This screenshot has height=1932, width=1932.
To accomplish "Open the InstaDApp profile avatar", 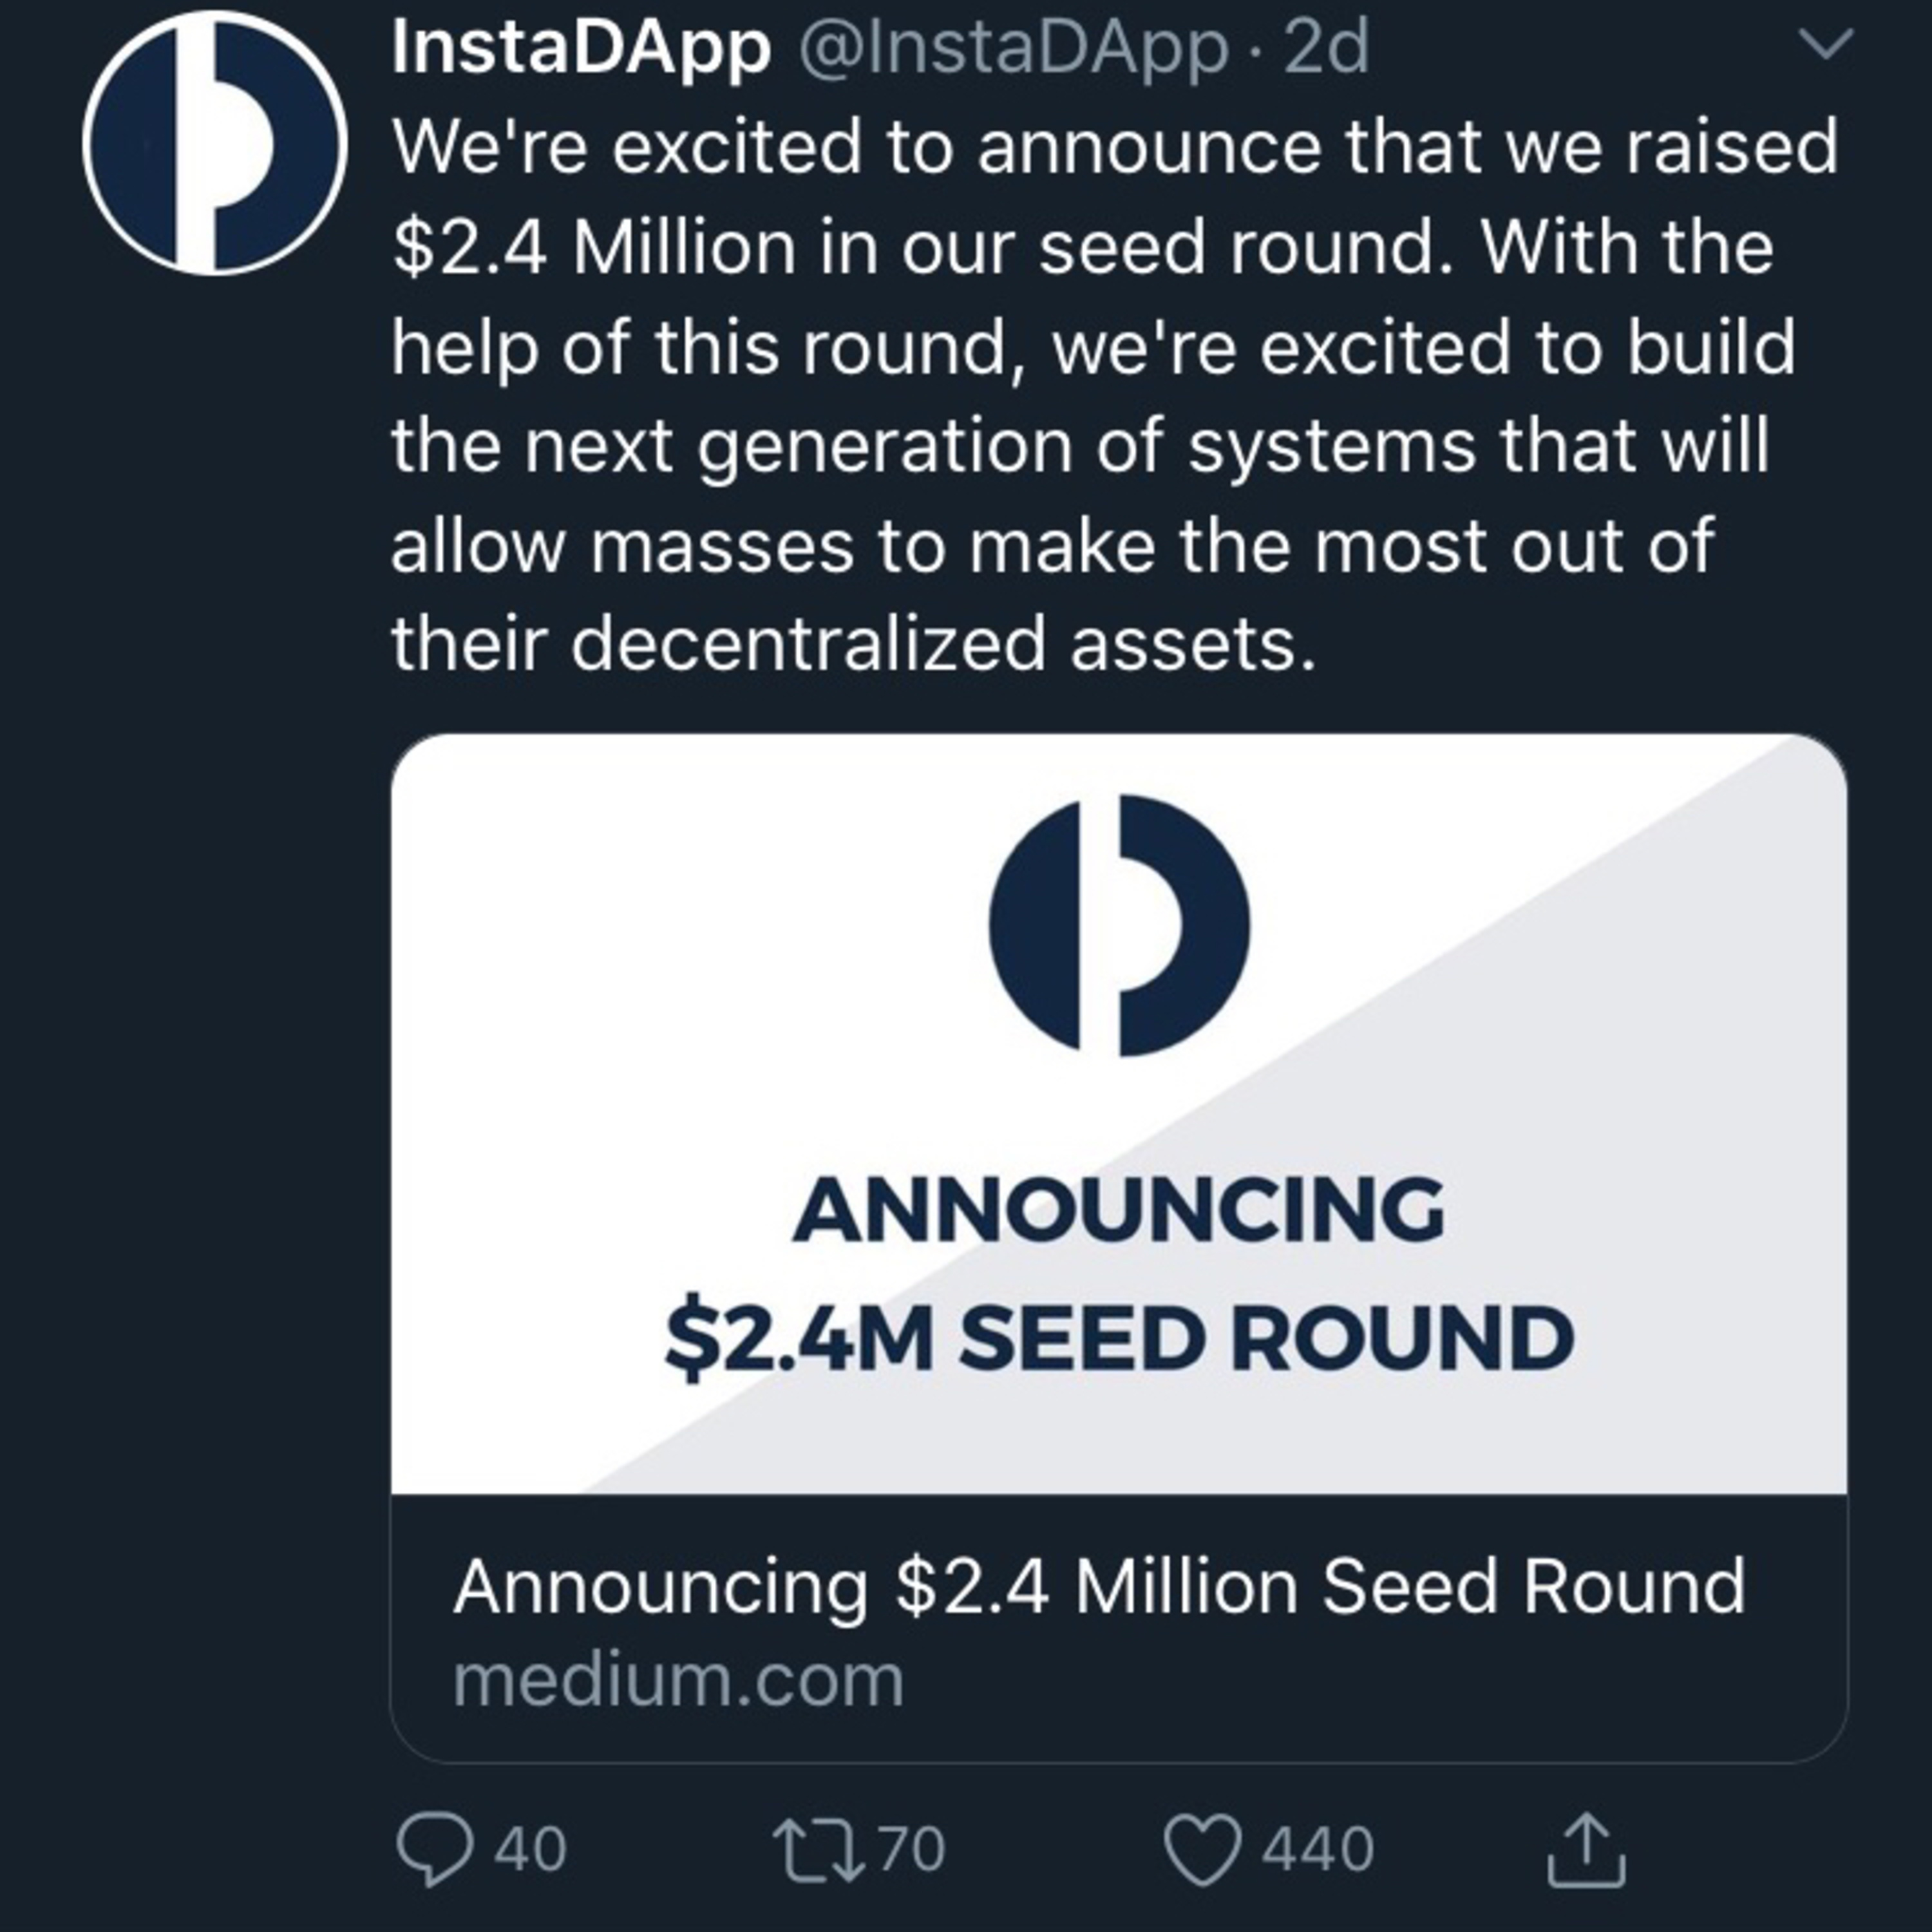I will [214, 142].
